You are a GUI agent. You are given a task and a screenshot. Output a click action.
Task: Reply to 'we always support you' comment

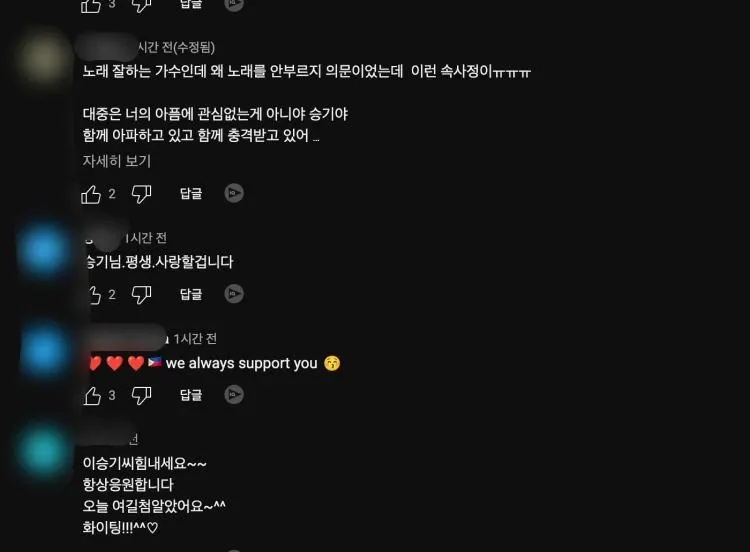(x=191, y=395)
